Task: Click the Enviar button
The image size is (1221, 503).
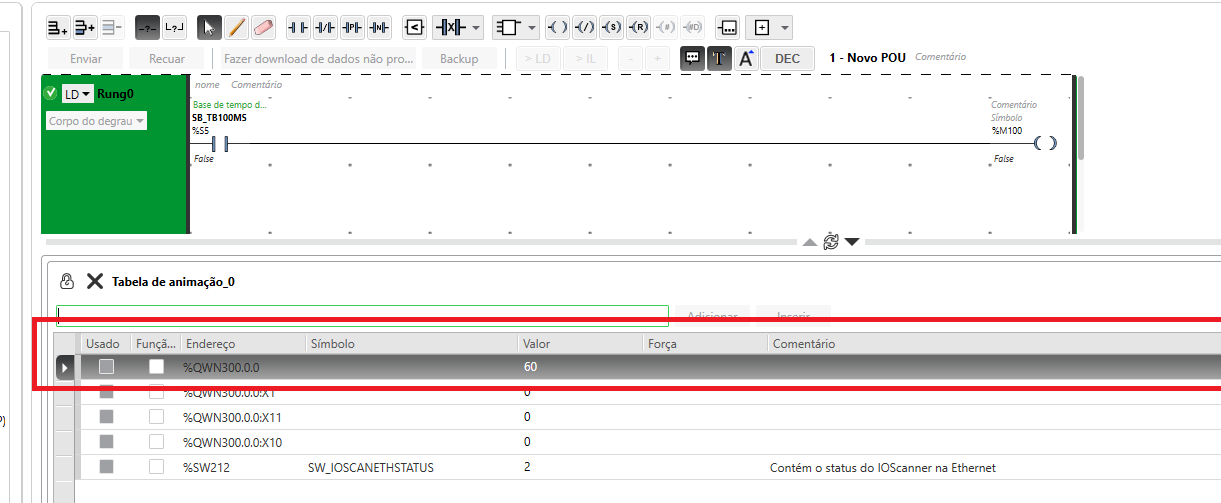Action: tap(86, 58)
